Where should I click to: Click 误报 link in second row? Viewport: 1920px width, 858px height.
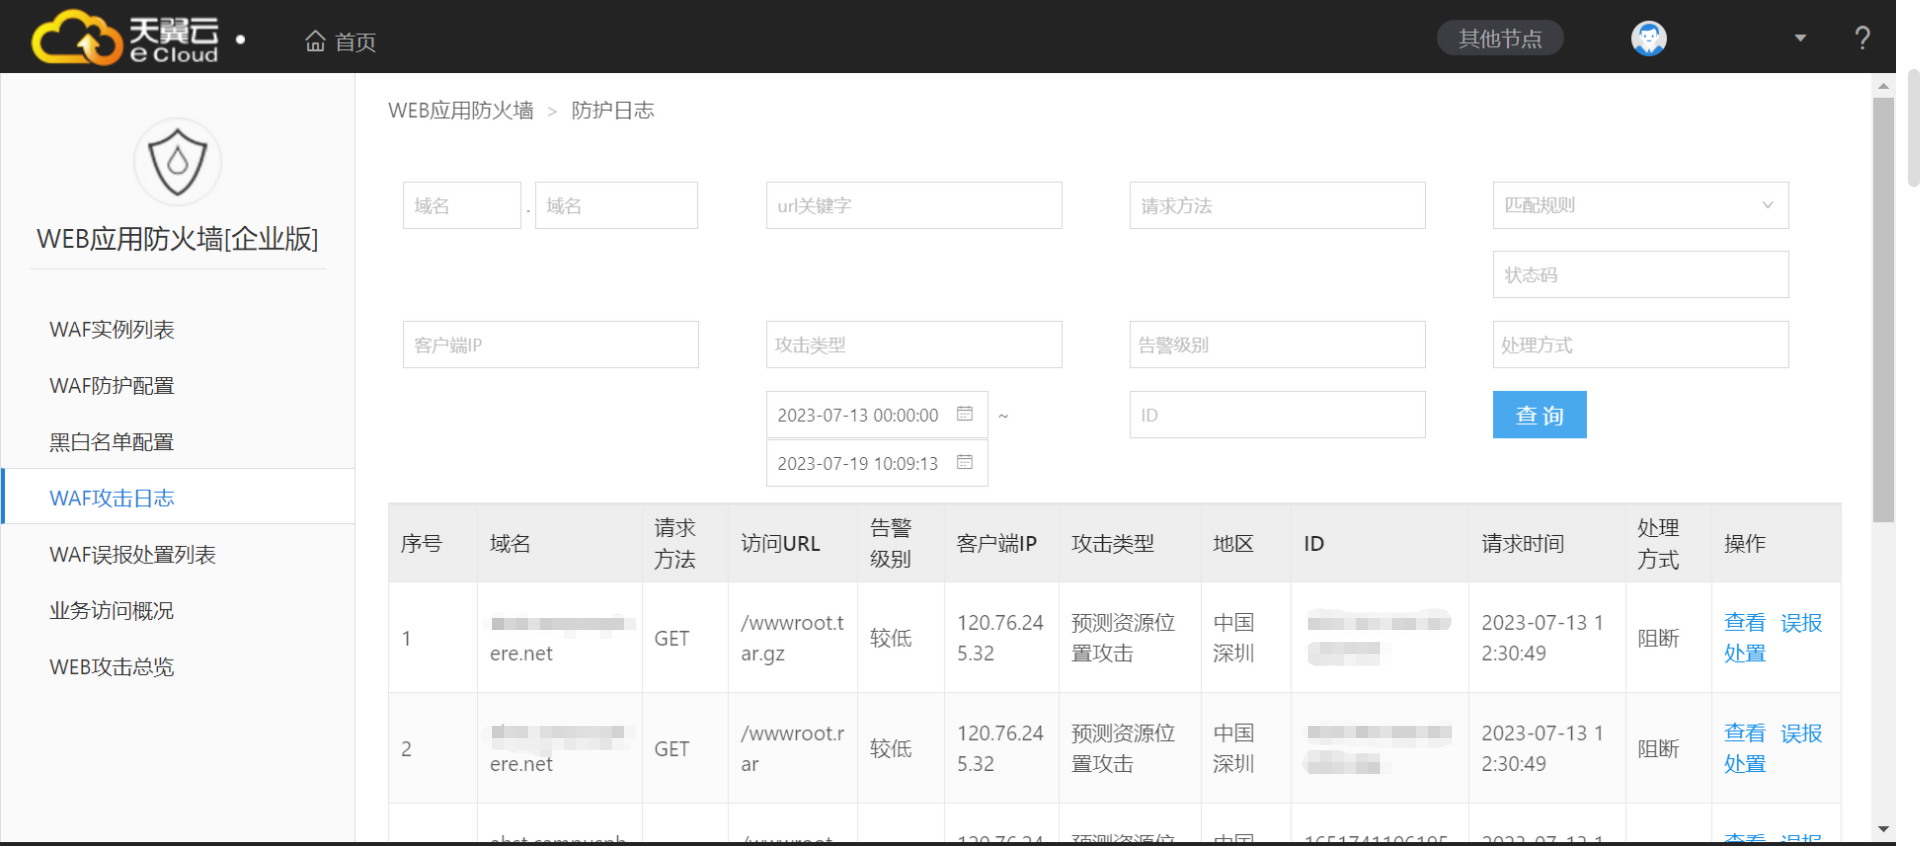[1801, 734]
